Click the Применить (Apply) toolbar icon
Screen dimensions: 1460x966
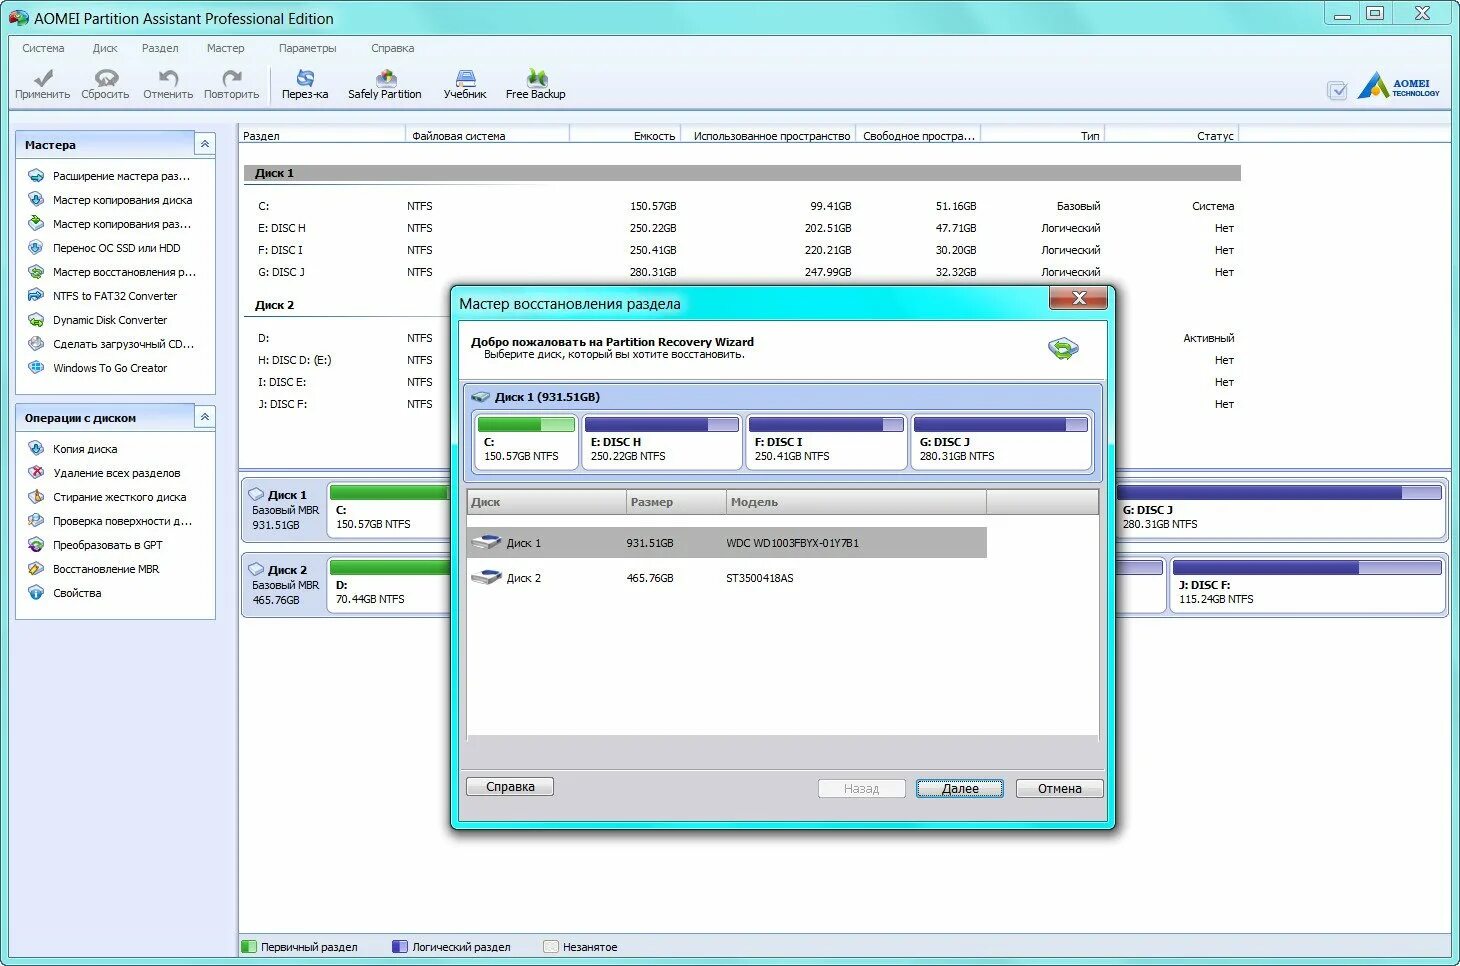pyautogui.click(x=41, y=82)
